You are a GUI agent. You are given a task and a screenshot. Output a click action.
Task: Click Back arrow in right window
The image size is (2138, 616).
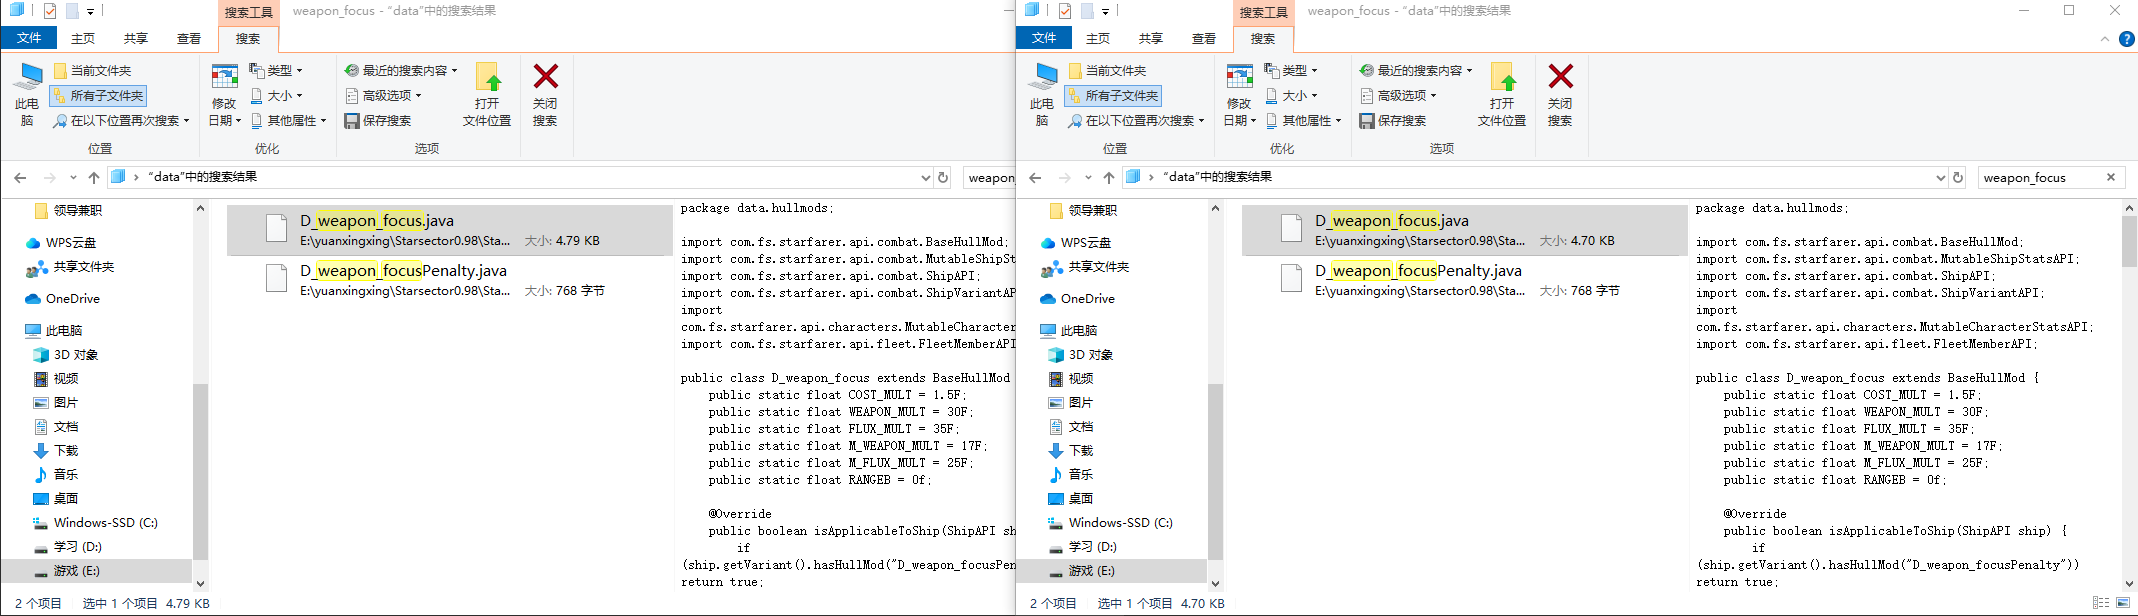point(1035,177)
